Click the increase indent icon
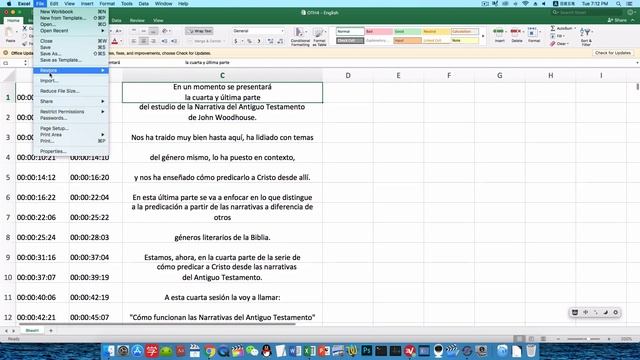 coord(174,41)
